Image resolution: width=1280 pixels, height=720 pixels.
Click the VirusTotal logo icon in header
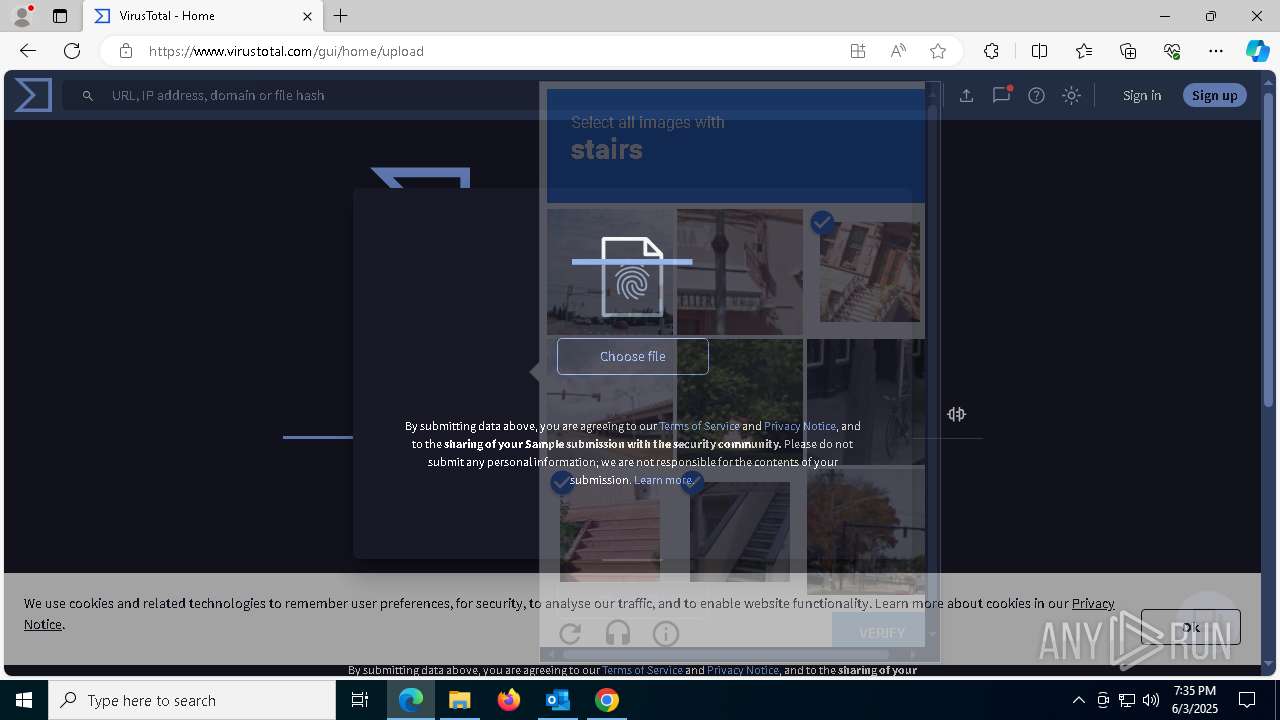tap(33, 95)
